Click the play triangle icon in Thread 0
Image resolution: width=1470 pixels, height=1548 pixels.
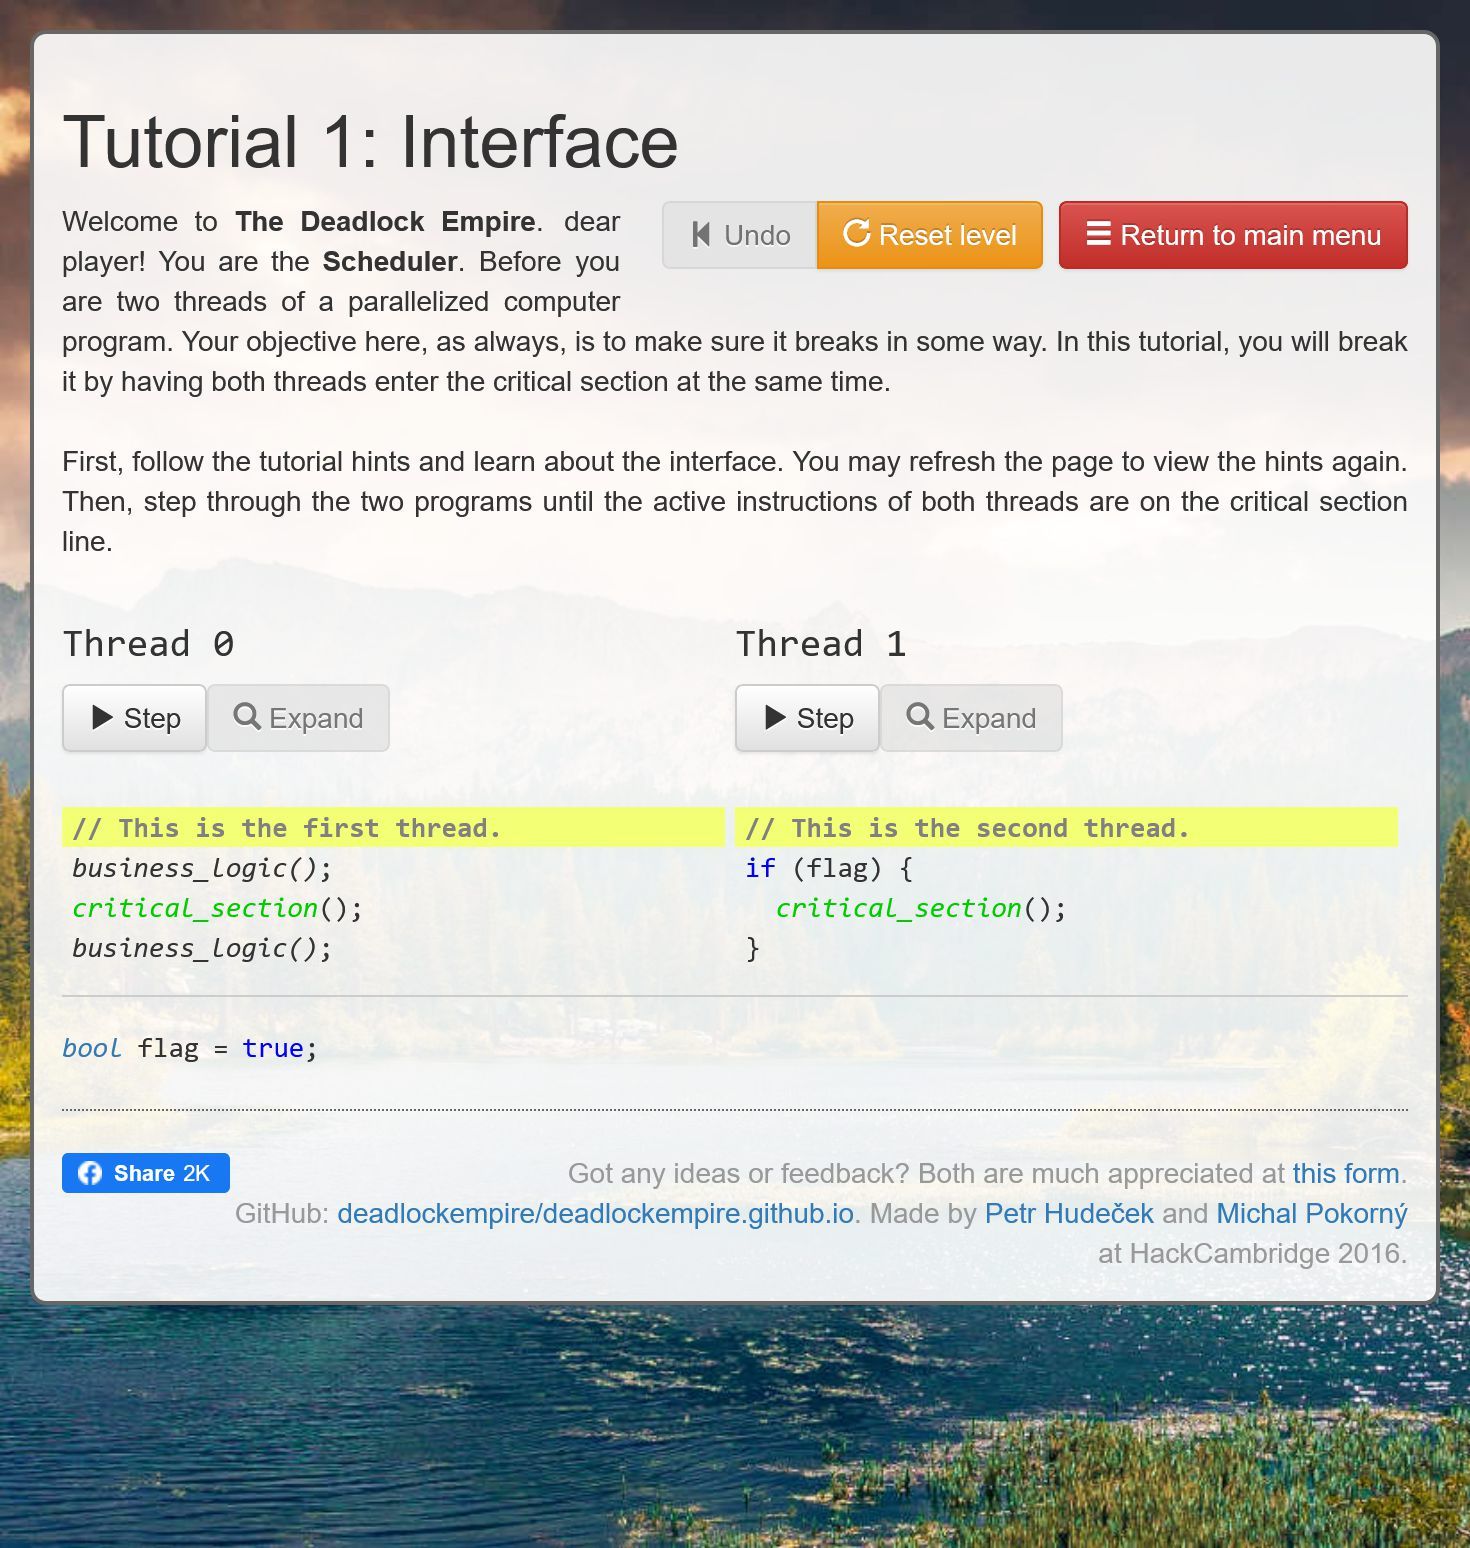pos(102,717)
